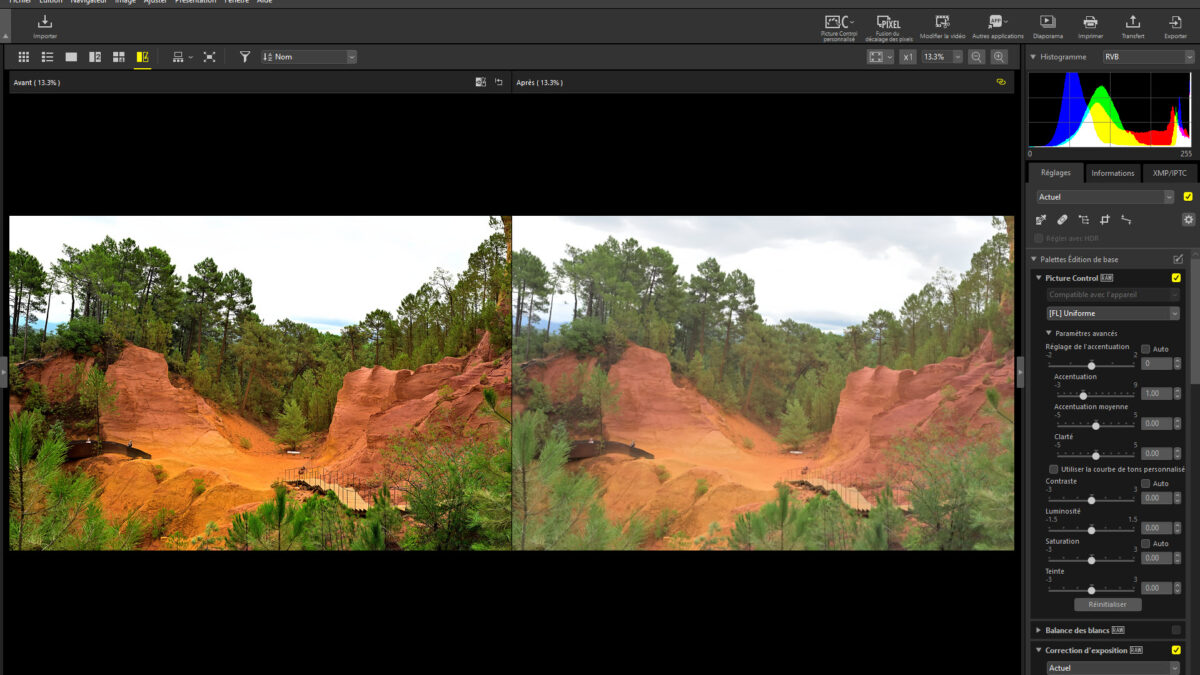Select the retouch brush bandage icon
The height and width of the screenshot is (675, 1200).
point(1062,219)
